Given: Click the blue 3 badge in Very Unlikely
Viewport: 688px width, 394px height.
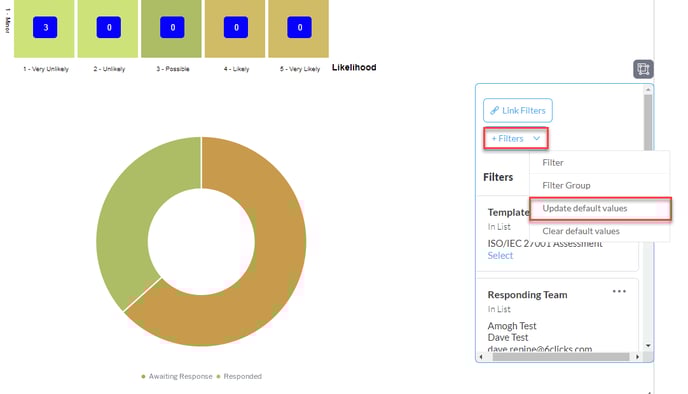Looking at the screenshot, I should point(45,27).
